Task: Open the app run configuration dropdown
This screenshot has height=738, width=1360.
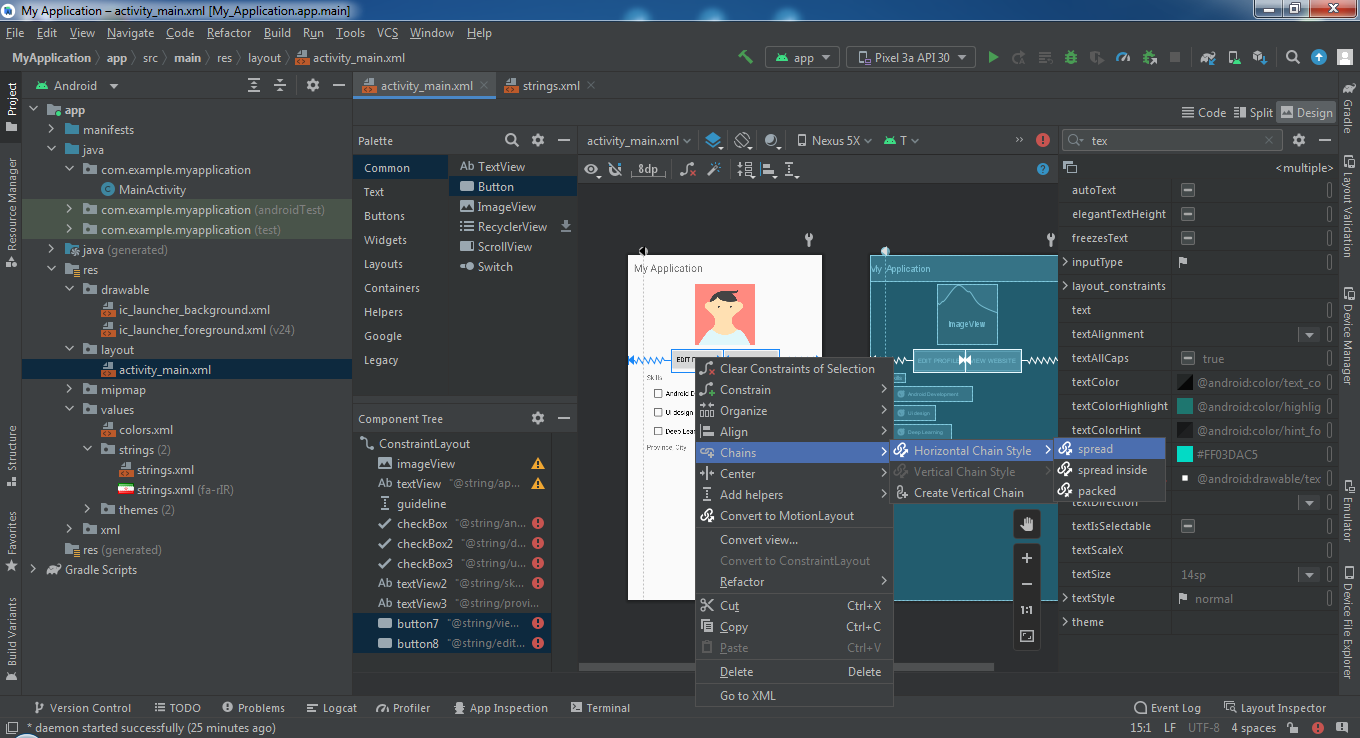Action: [x=802, y=58]
